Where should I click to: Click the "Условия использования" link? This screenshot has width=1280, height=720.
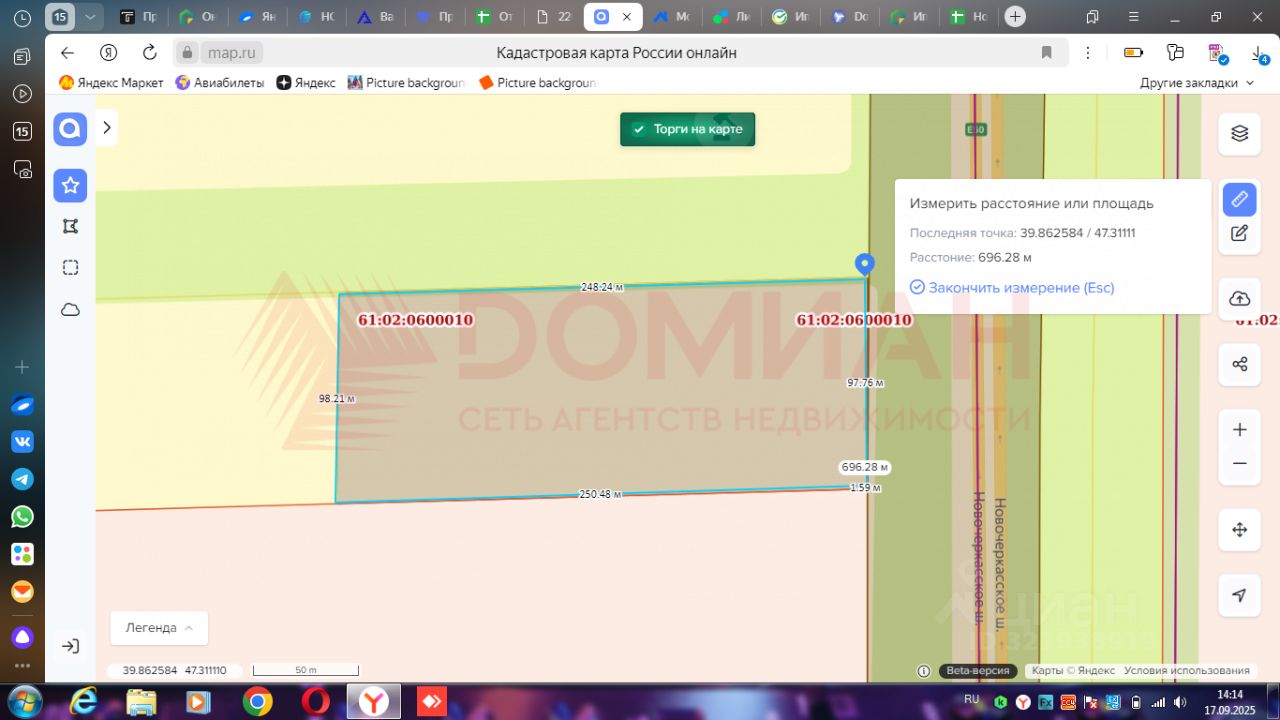coord(1187,671)
